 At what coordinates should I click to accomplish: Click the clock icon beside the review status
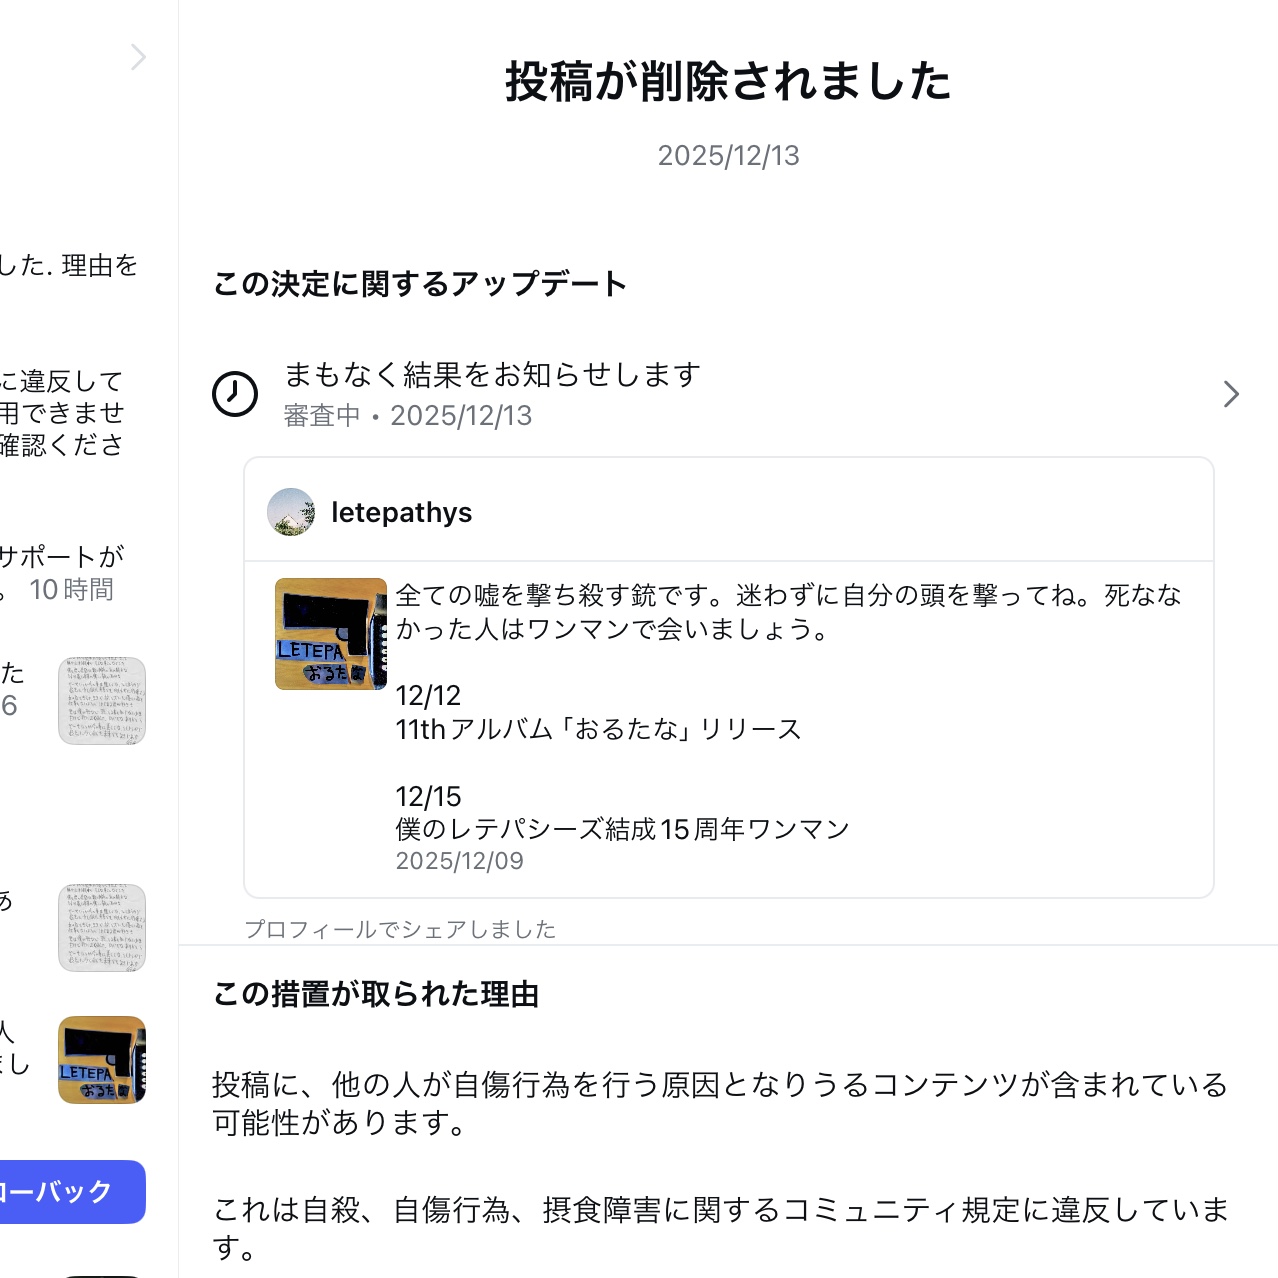[x=235, y=394]
